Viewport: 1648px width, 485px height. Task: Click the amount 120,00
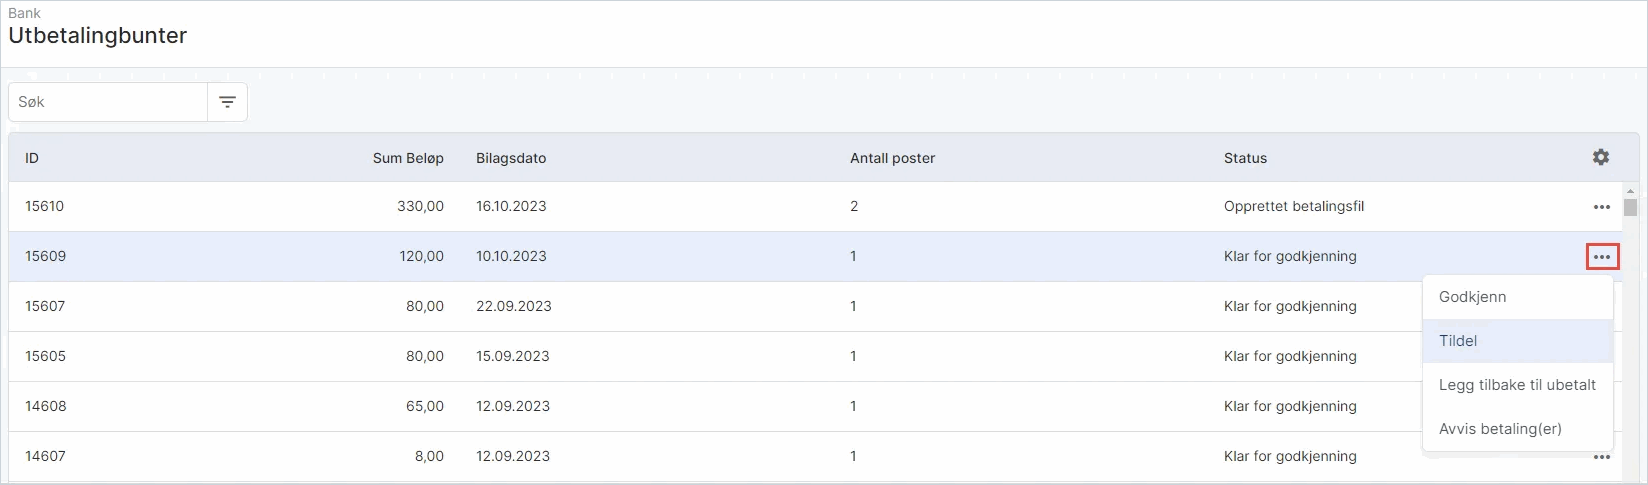click(421, 256)
